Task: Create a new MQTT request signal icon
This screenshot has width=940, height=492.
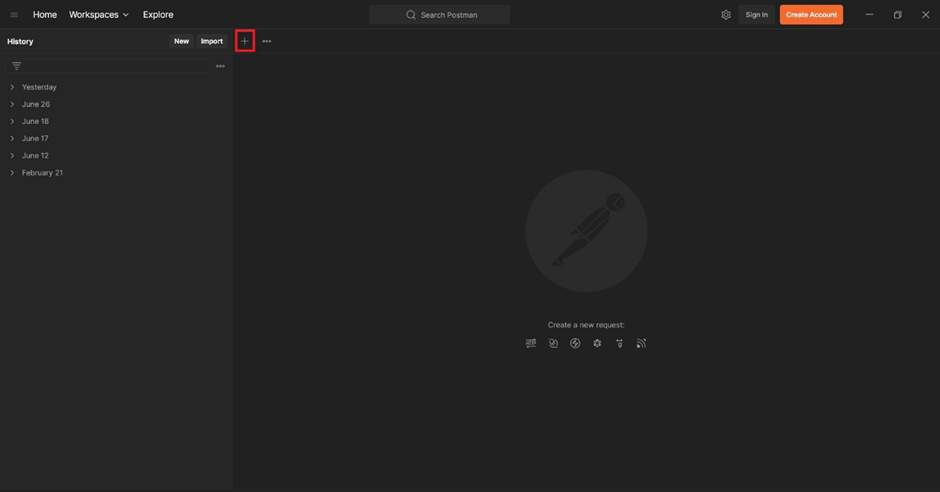Action: pos(641,343)
